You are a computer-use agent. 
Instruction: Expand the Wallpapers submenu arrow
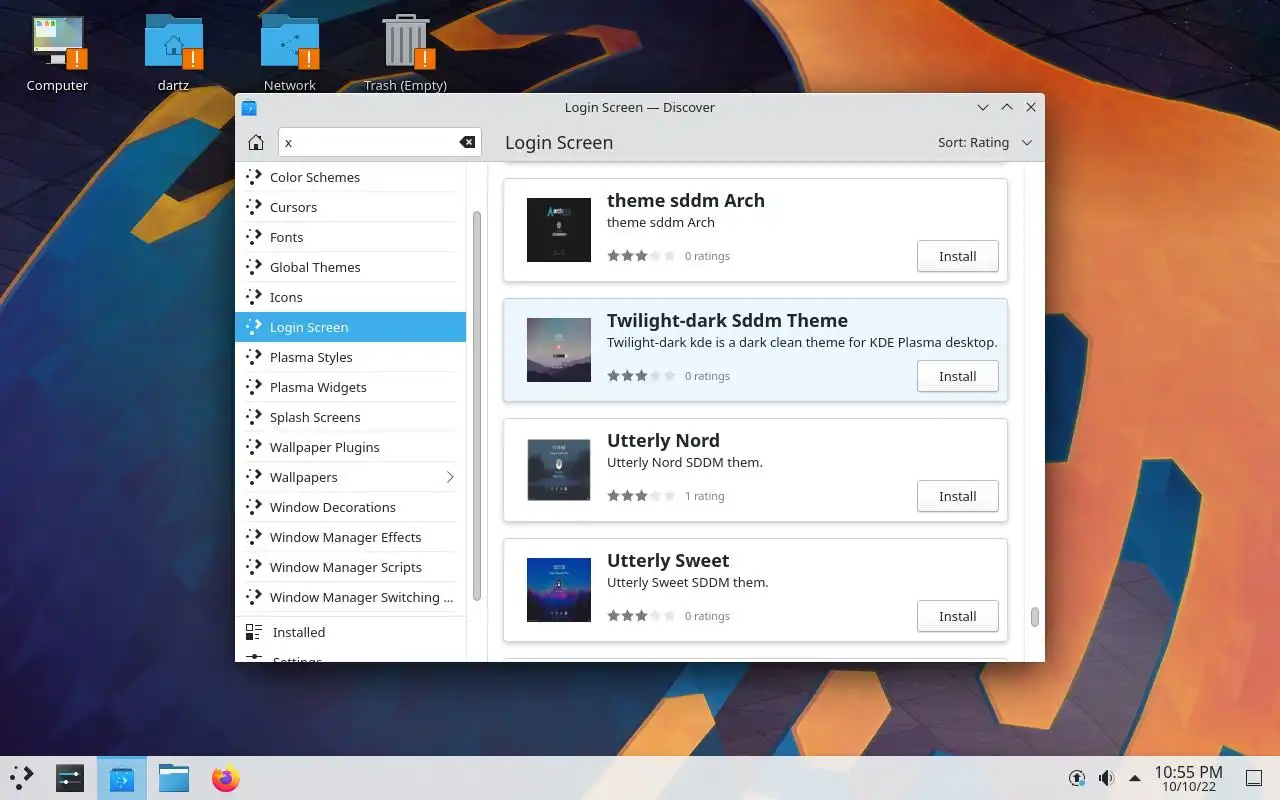tap(450, 477)
